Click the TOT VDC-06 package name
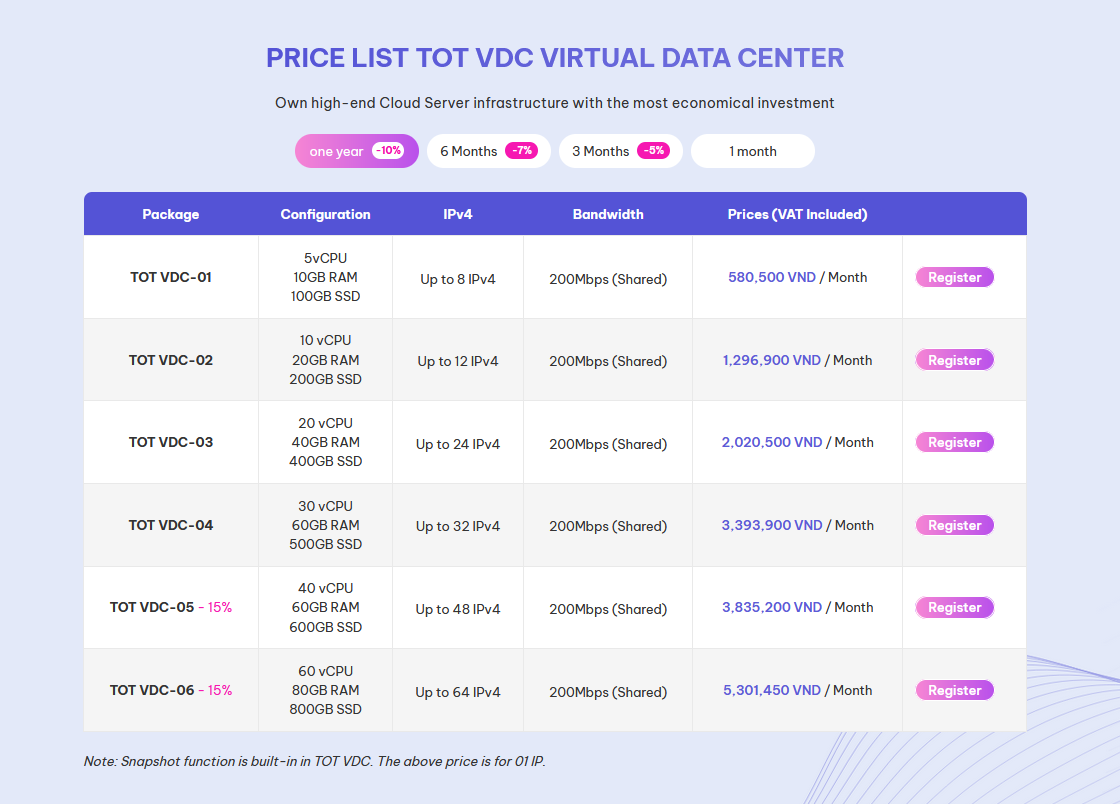This screenshot has width=1120, height=804. (x=152, y=690)
